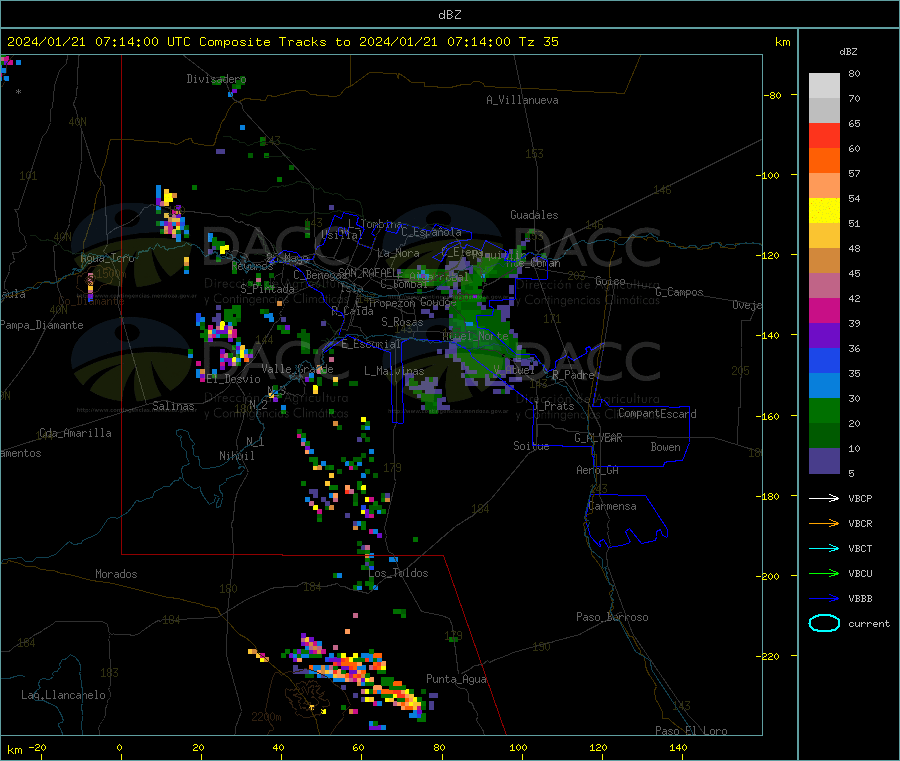The width and height of the screenshot is (900, 761).
Task: Click the white VBCP arrow legend icon
Action: click(x=824, y=498)
